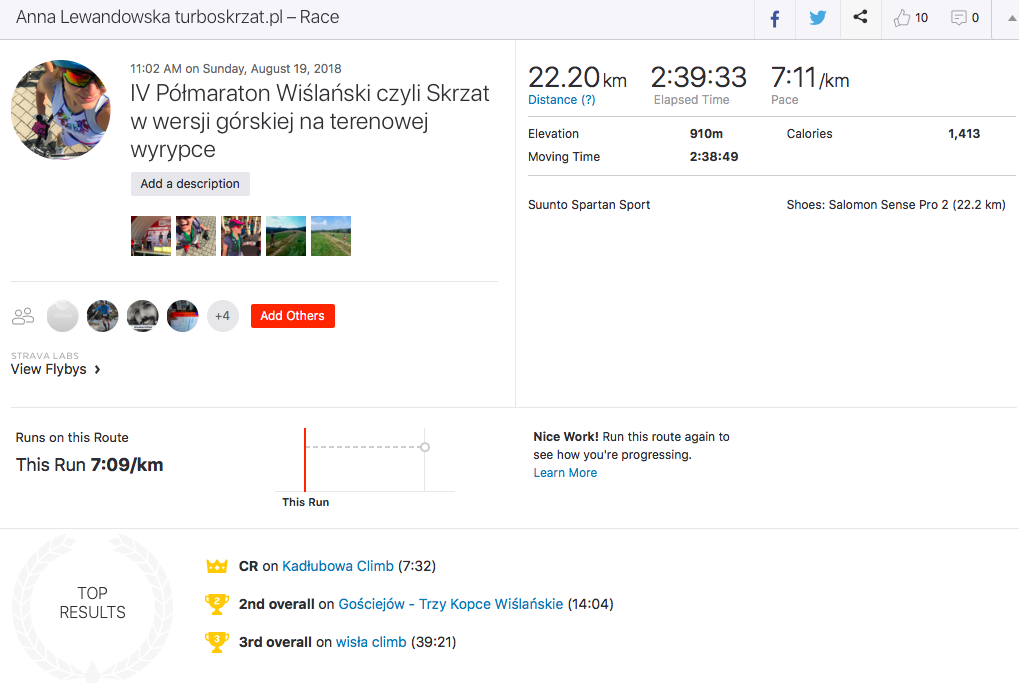Open the first activity photo thumbnail
Viewport: 1019px width, 683px height.
[x=151, y=236]
